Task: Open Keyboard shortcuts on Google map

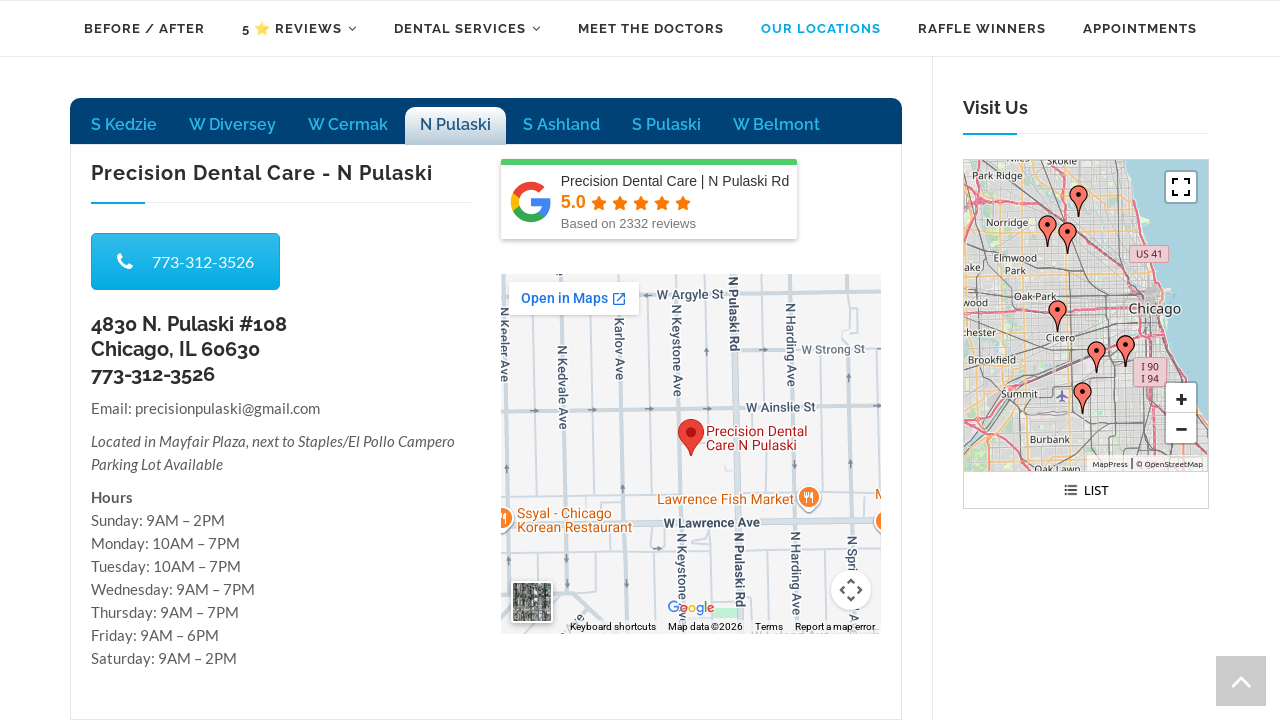Action: pyautogui.click(x=612, y=627)
